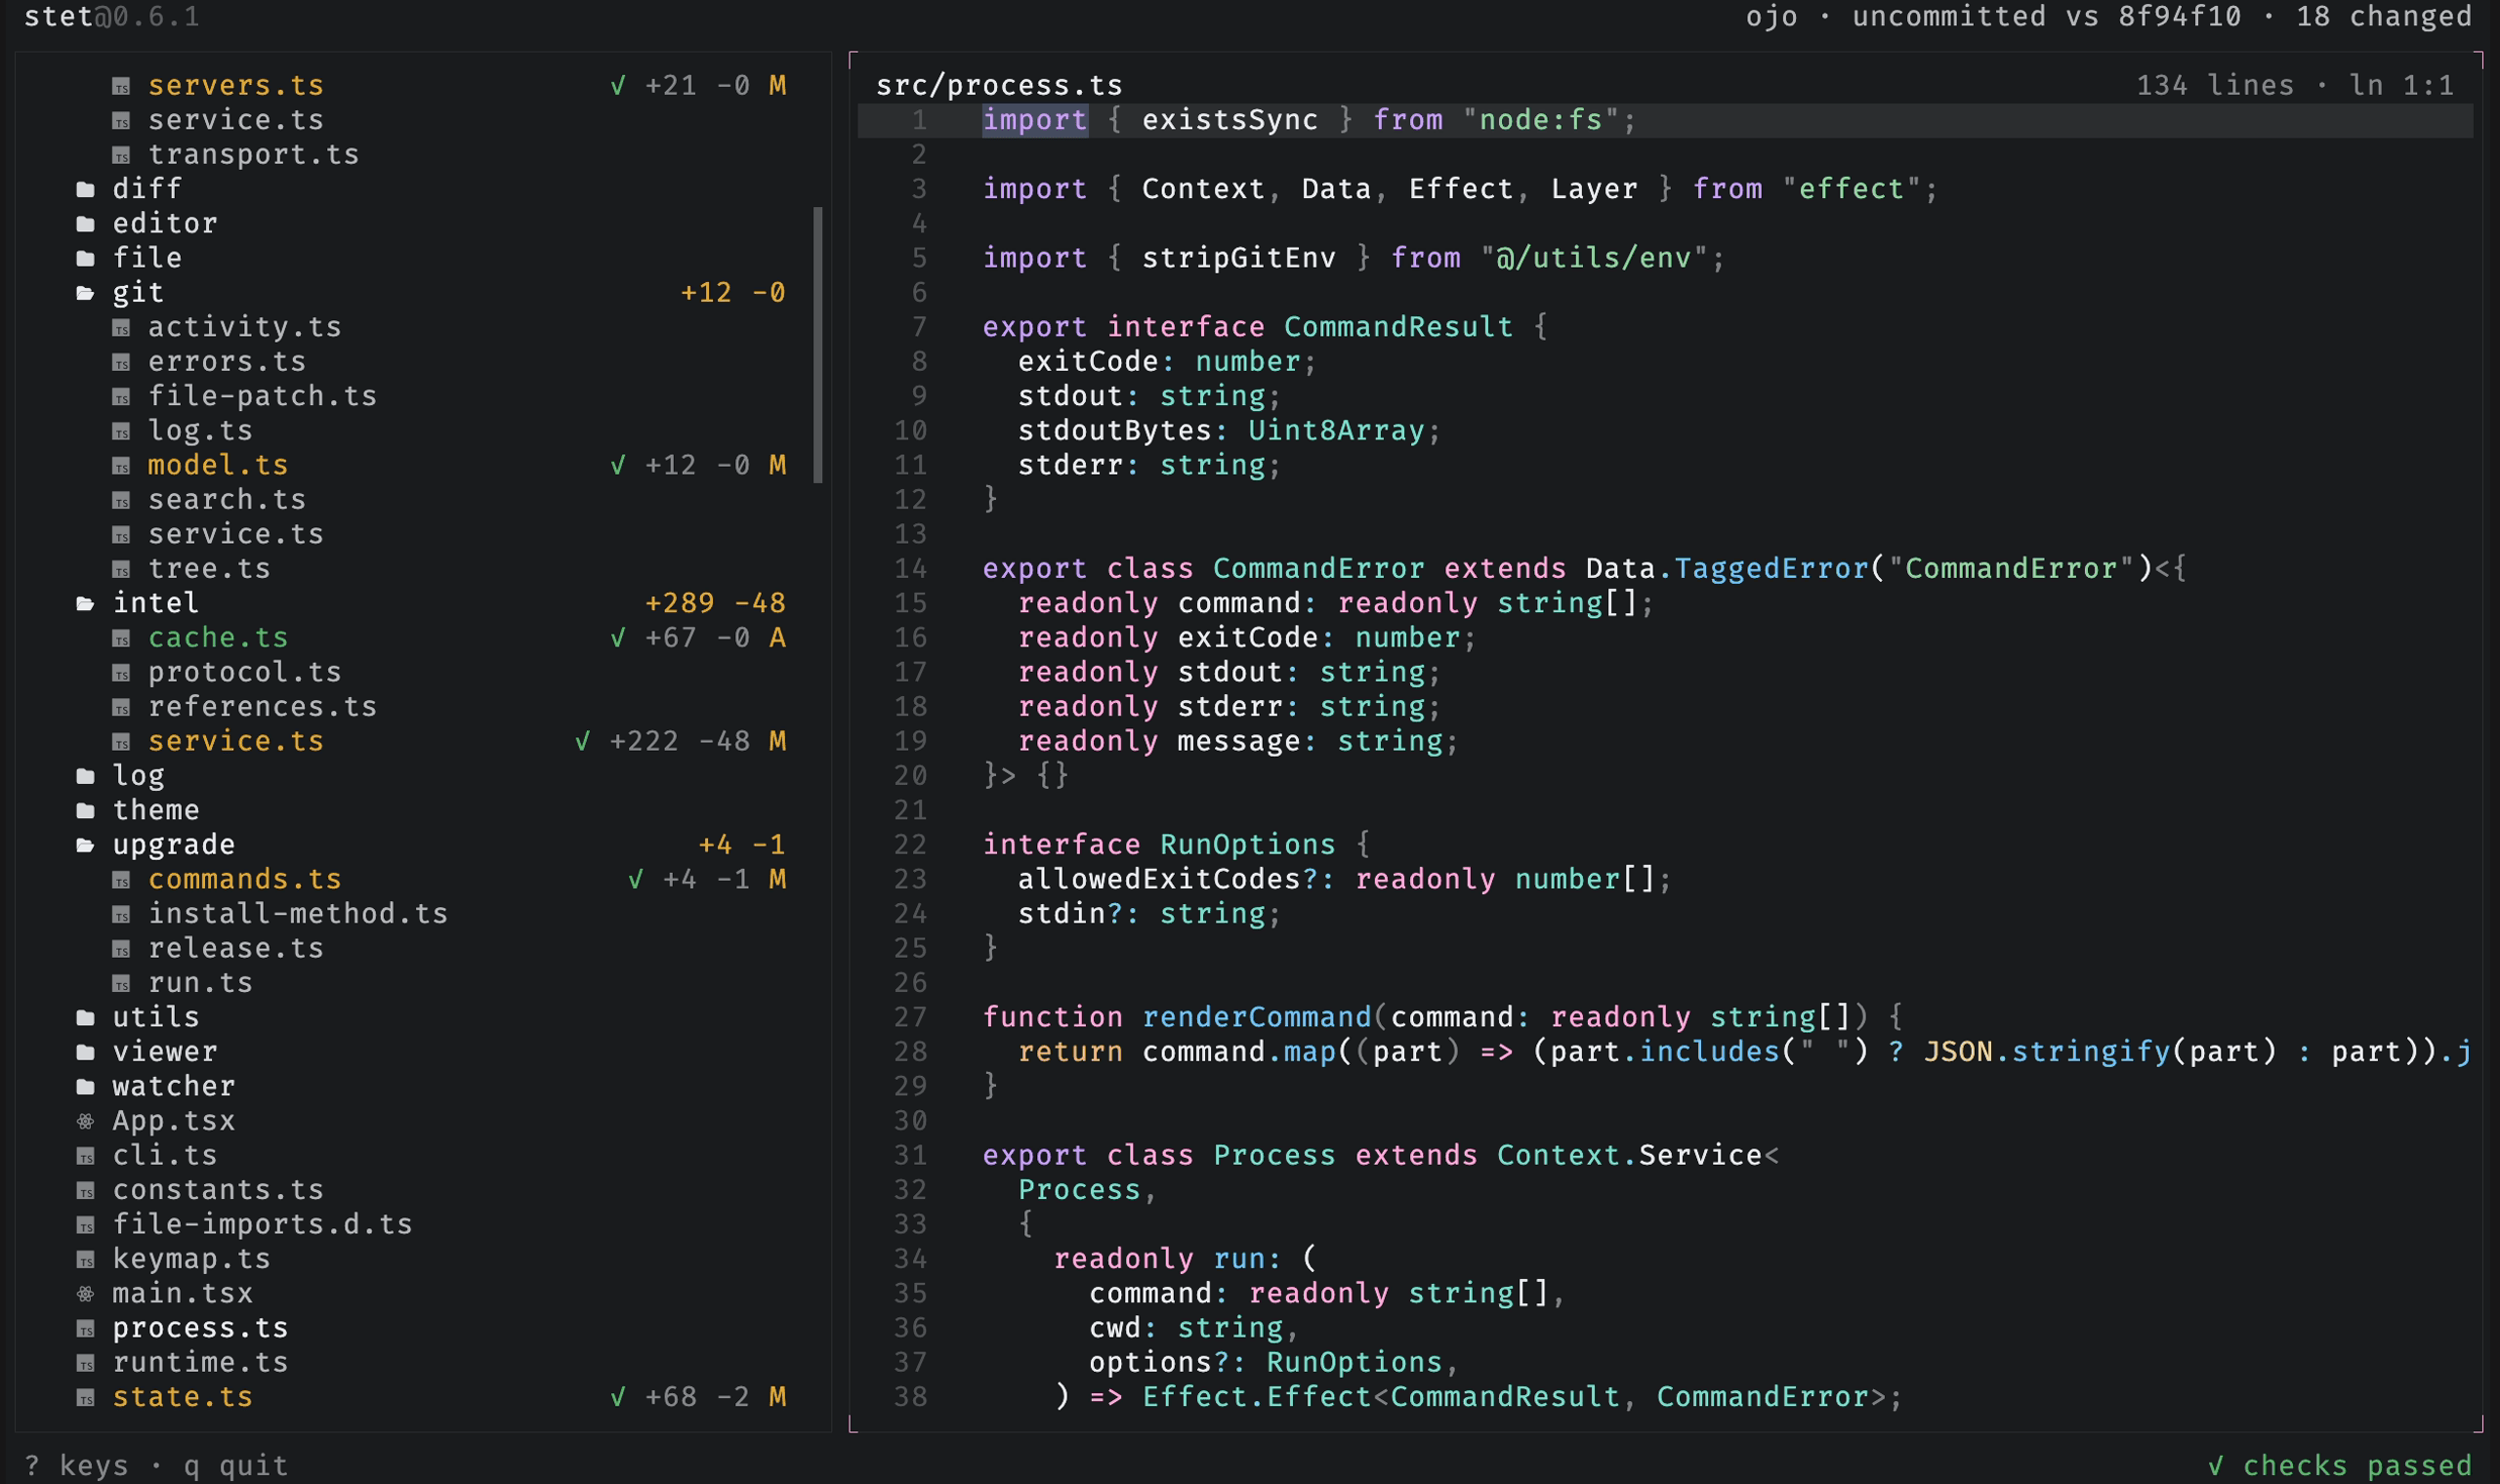Click line number 14 in the gutter
Viewport: 2500px width, 1484px height.
point(910,569)
